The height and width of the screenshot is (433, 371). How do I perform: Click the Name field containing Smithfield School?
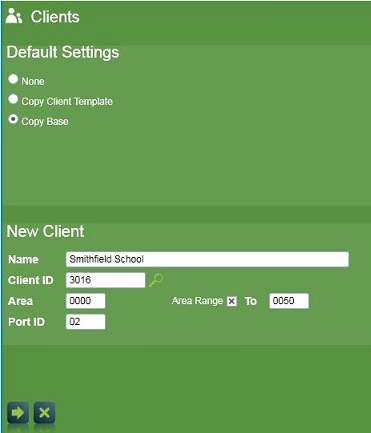(207, 259)
